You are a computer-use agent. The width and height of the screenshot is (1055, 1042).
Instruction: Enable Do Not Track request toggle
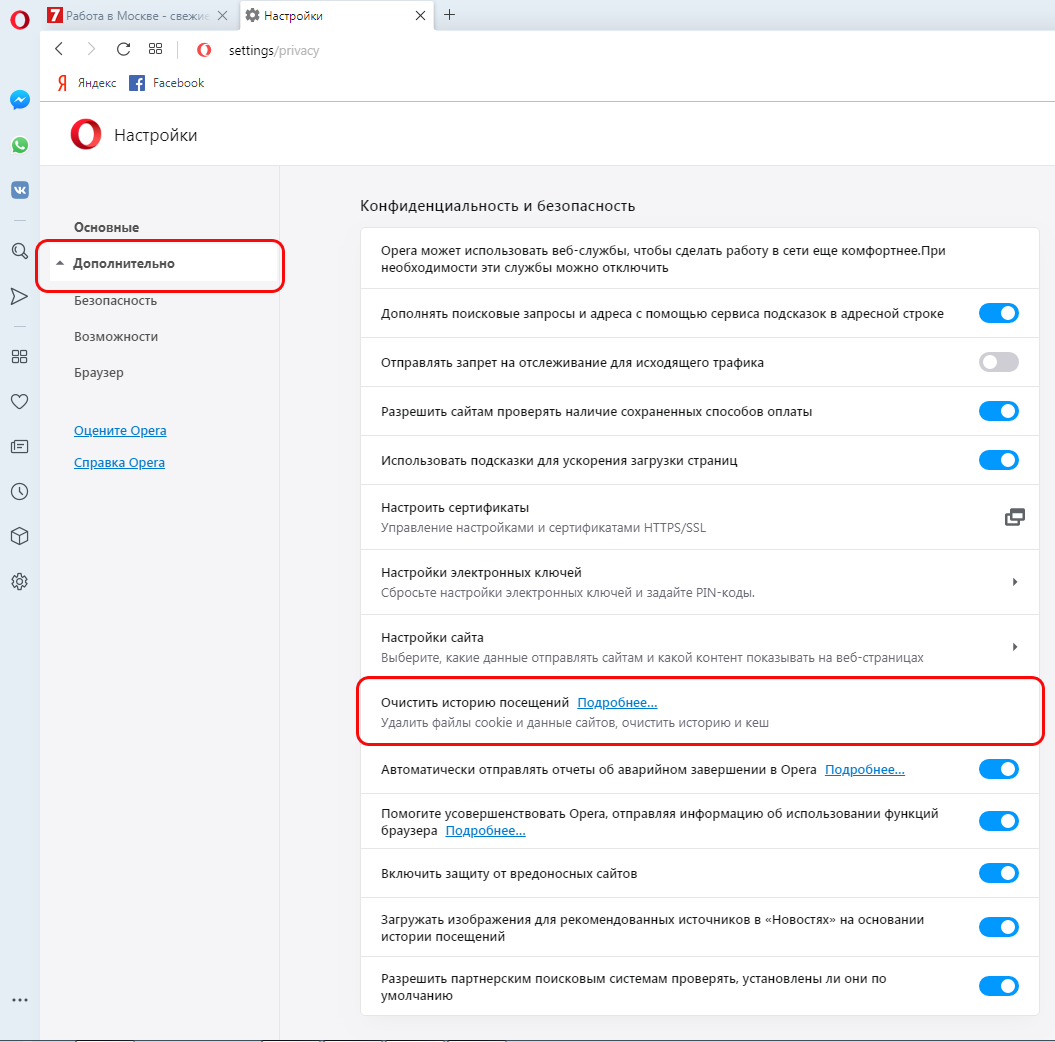point(998,363)
